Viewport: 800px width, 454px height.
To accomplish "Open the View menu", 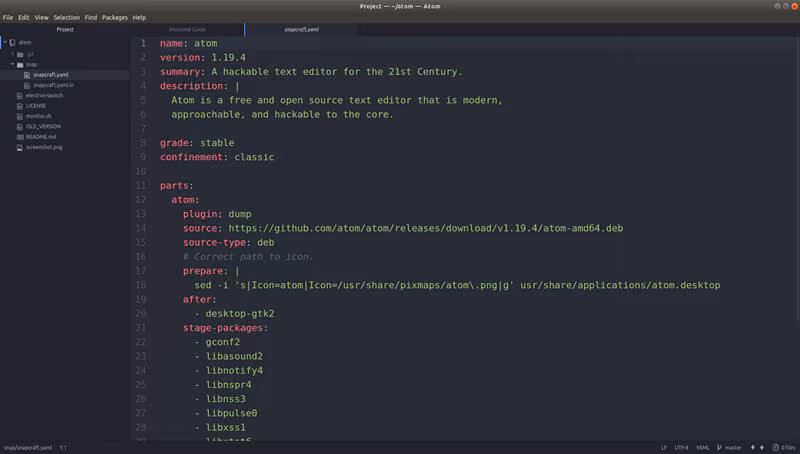I will 41,17.
